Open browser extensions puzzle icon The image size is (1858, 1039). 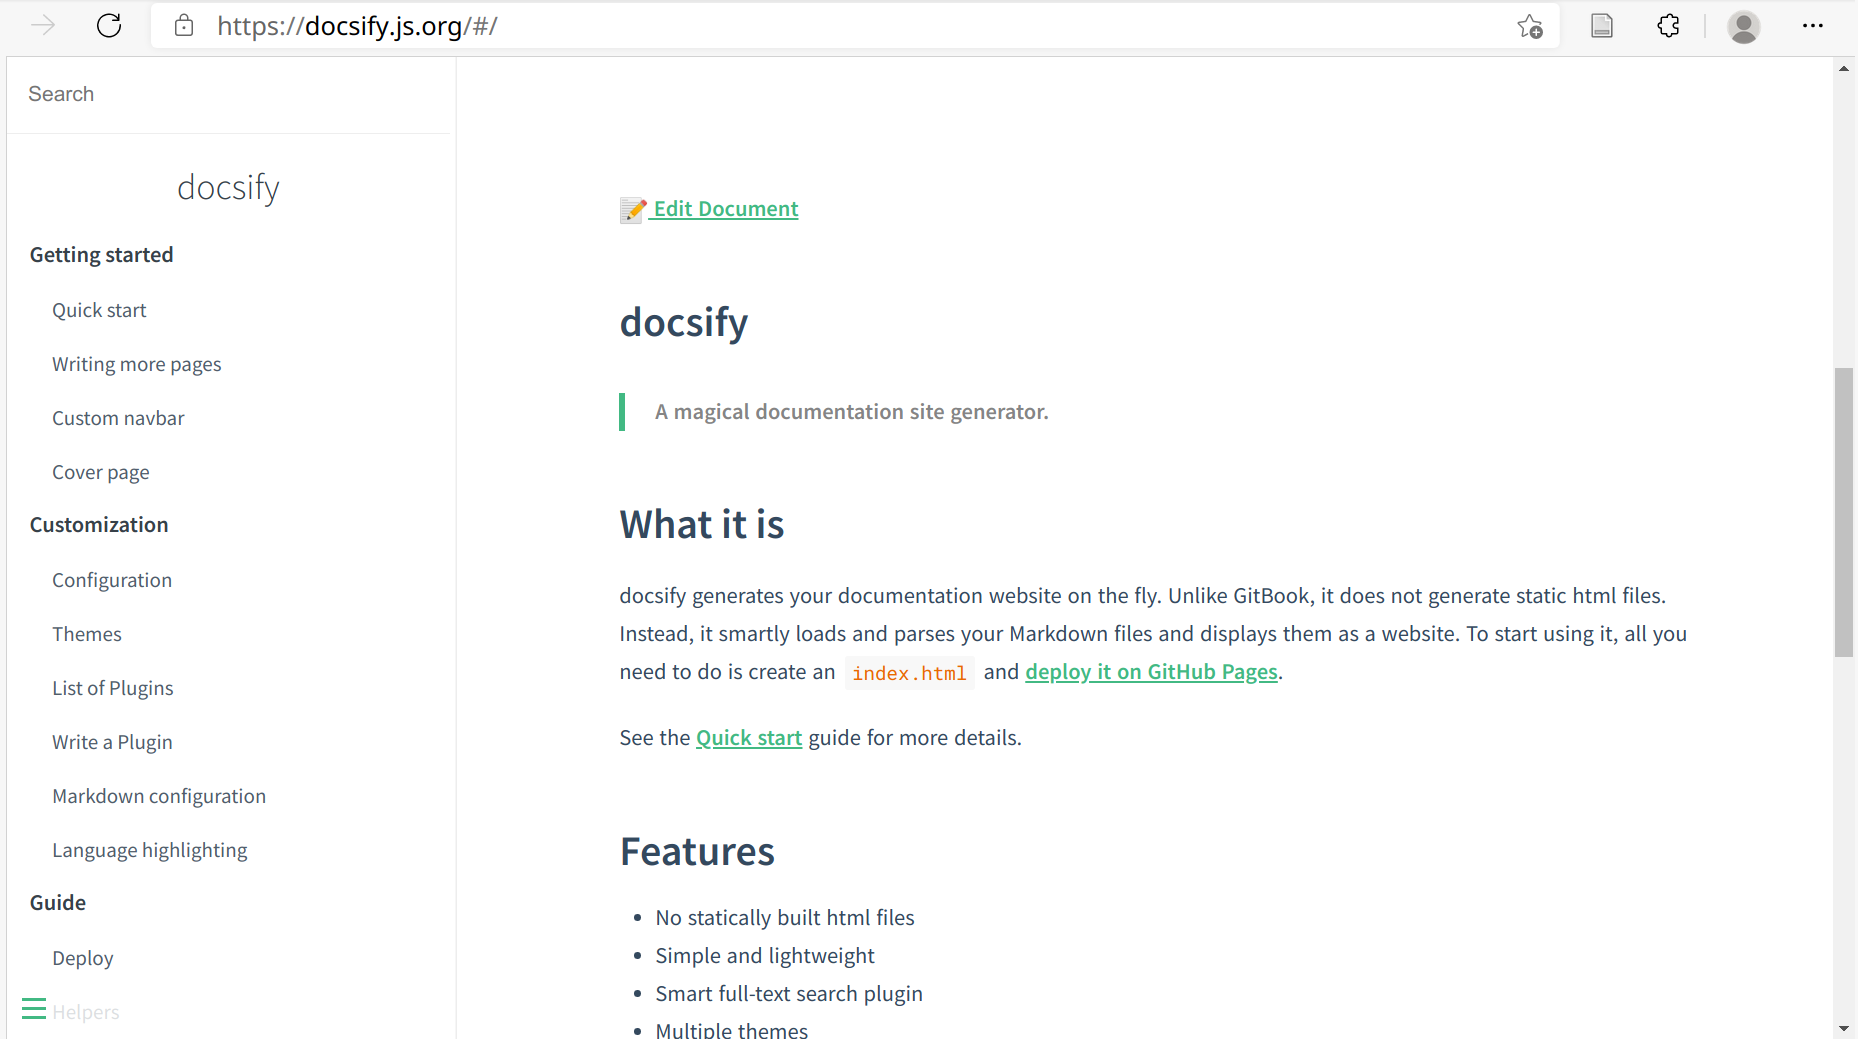[x=1668, y=26]
